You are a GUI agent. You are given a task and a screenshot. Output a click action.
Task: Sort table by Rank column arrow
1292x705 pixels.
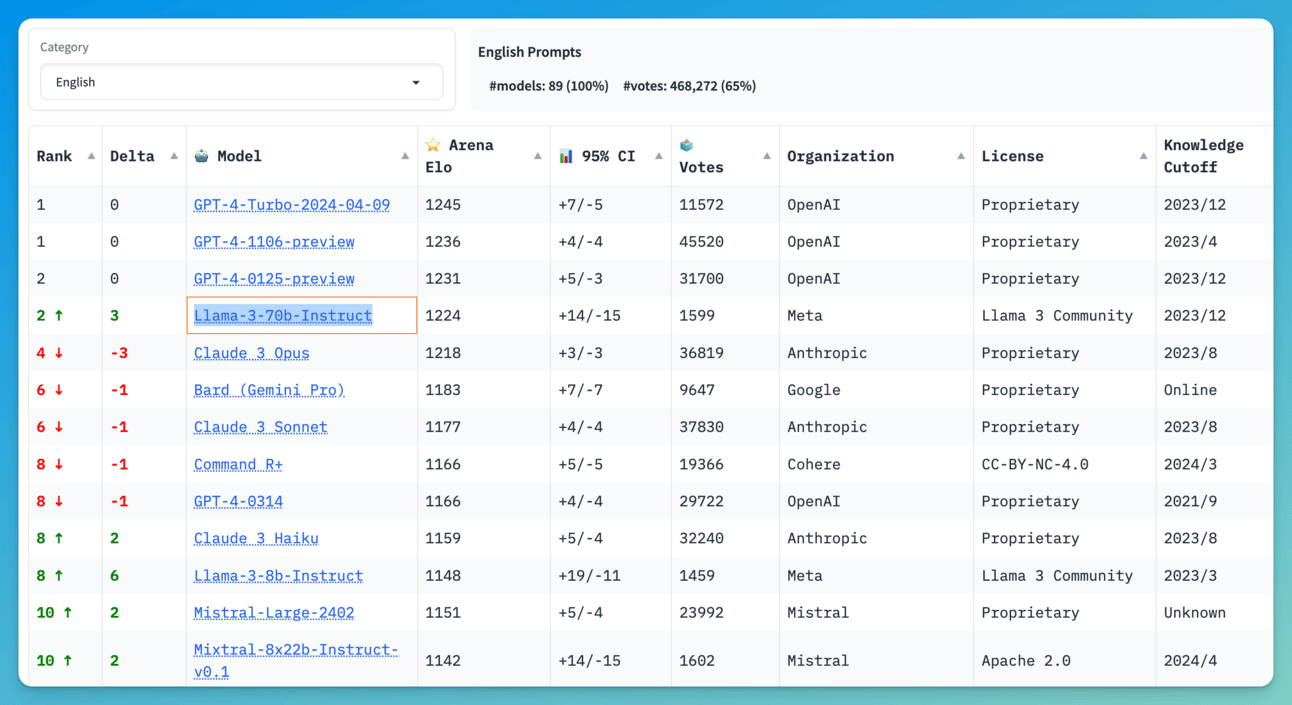(91, 156)
